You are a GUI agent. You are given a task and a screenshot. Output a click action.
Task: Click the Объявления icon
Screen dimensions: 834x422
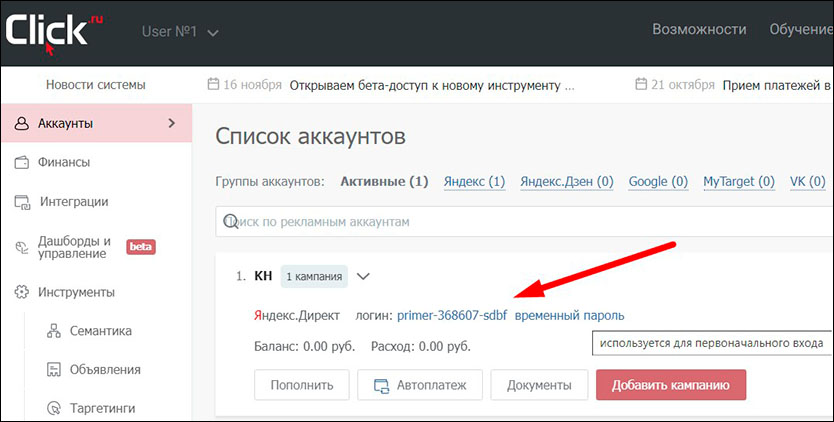pos(54,370)
